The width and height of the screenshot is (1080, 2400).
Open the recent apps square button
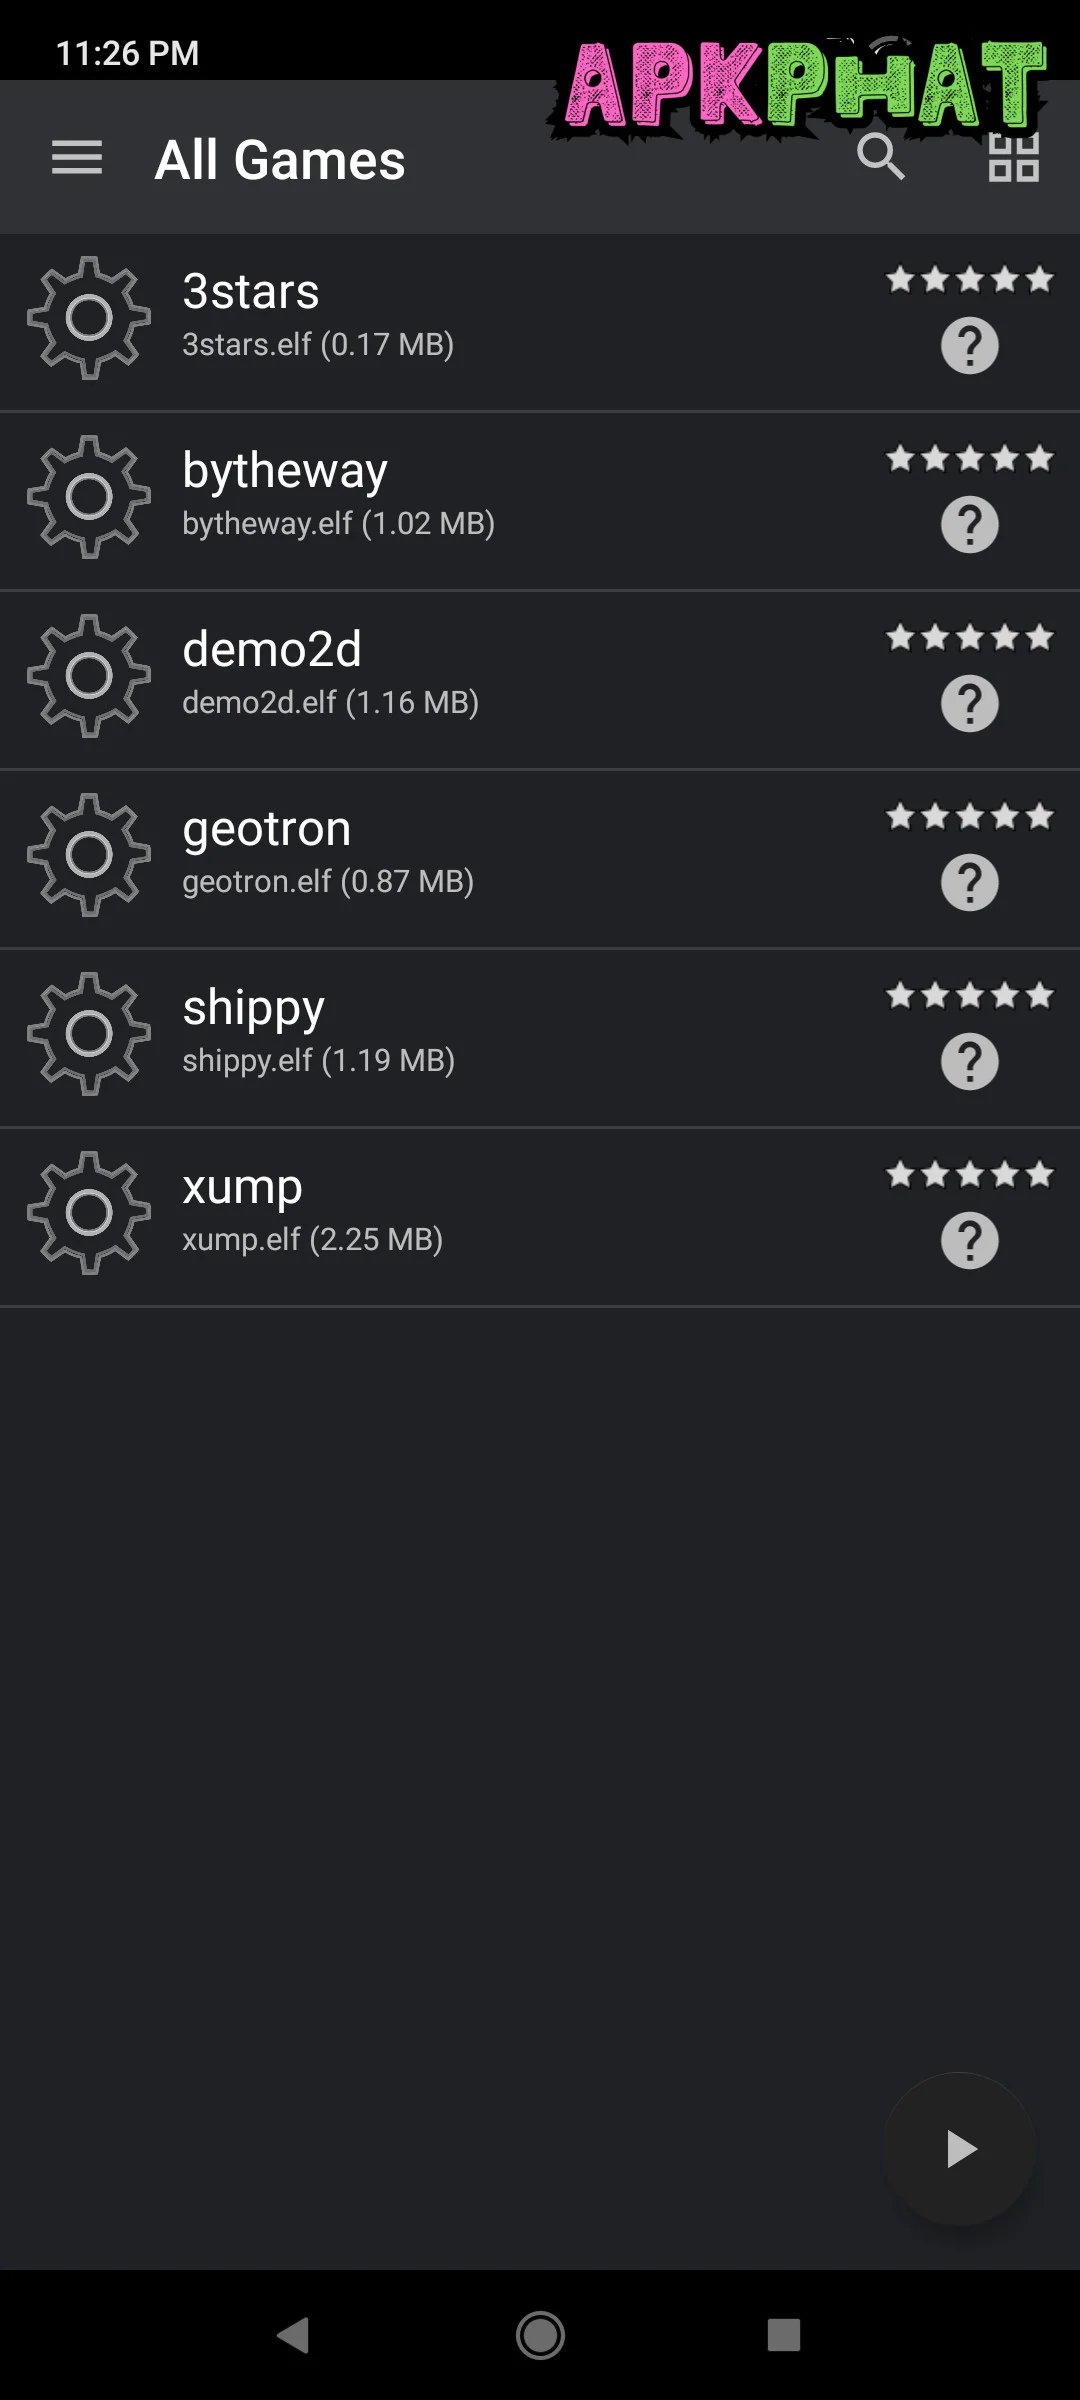click(783, 2335)
